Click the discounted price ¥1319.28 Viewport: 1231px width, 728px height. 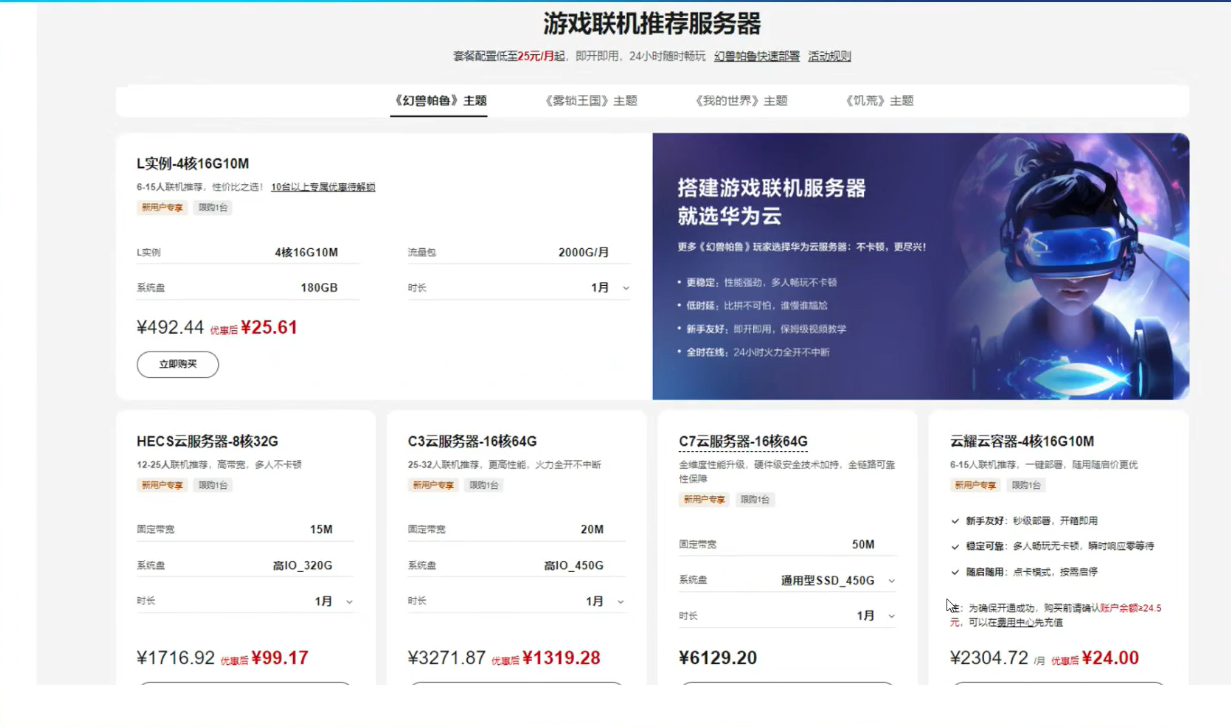(561, 658)
